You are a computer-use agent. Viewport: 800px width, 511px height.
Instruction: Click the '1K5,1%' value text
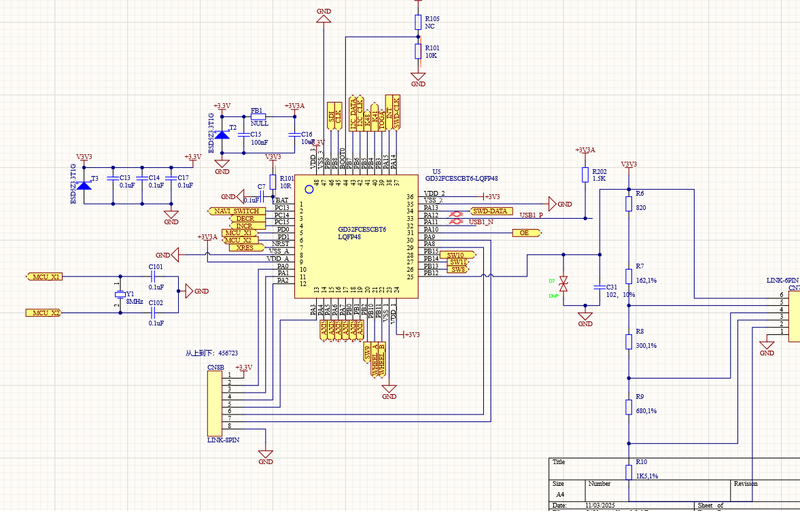[x=647, y=476]
